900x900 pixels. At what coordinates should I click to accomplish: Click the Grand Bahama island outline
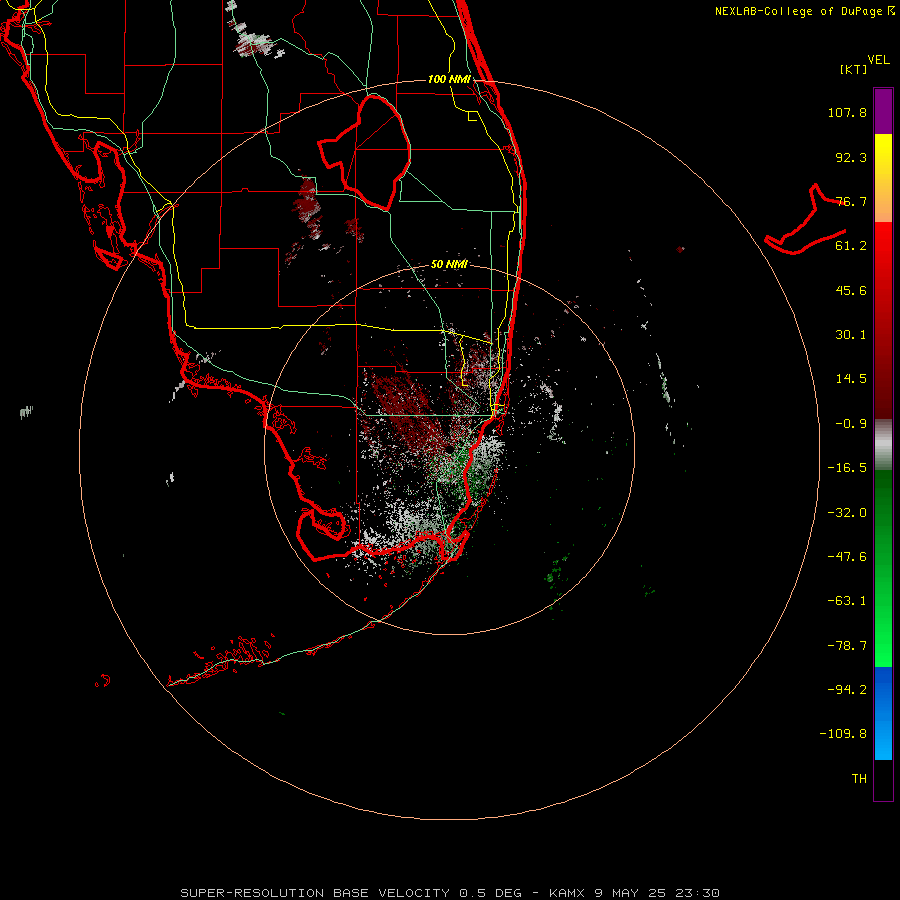pyautogui.click(x=805, y=219)
